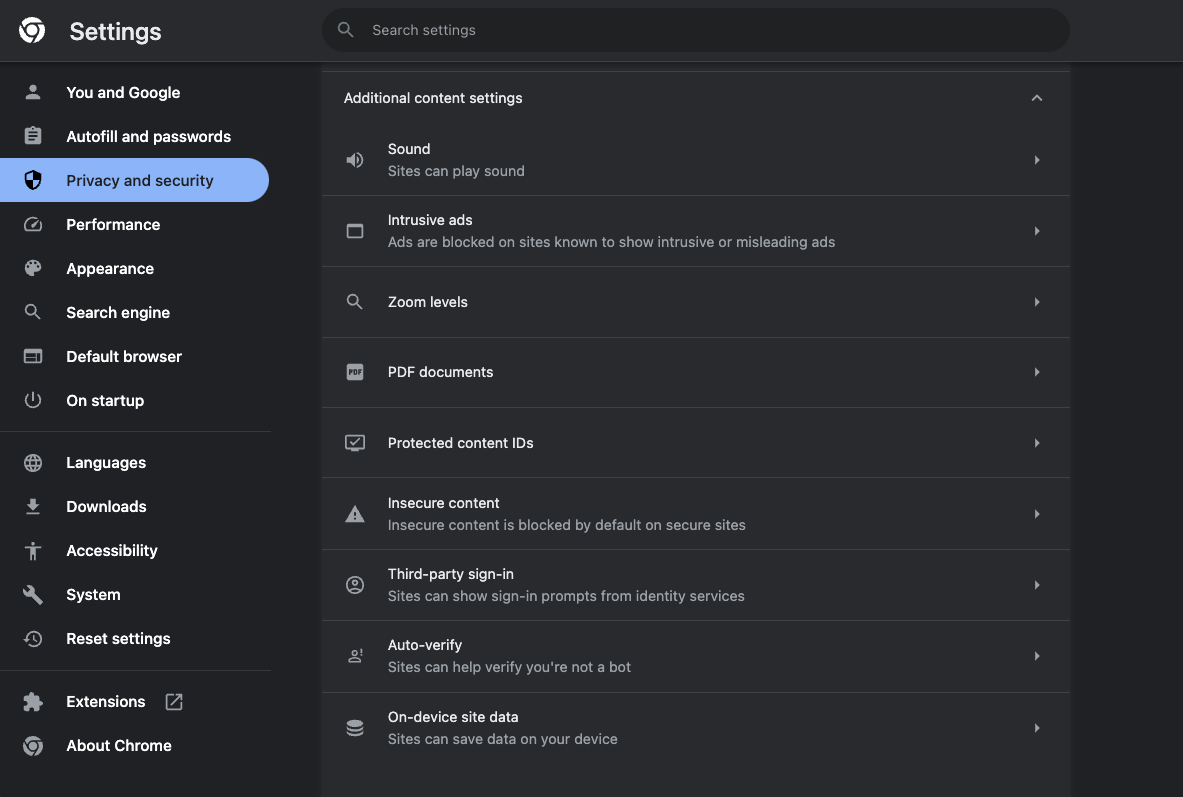Open Zoom levels using its arrow
The width and height of the screenshot is (1183, 797).
1037,302
